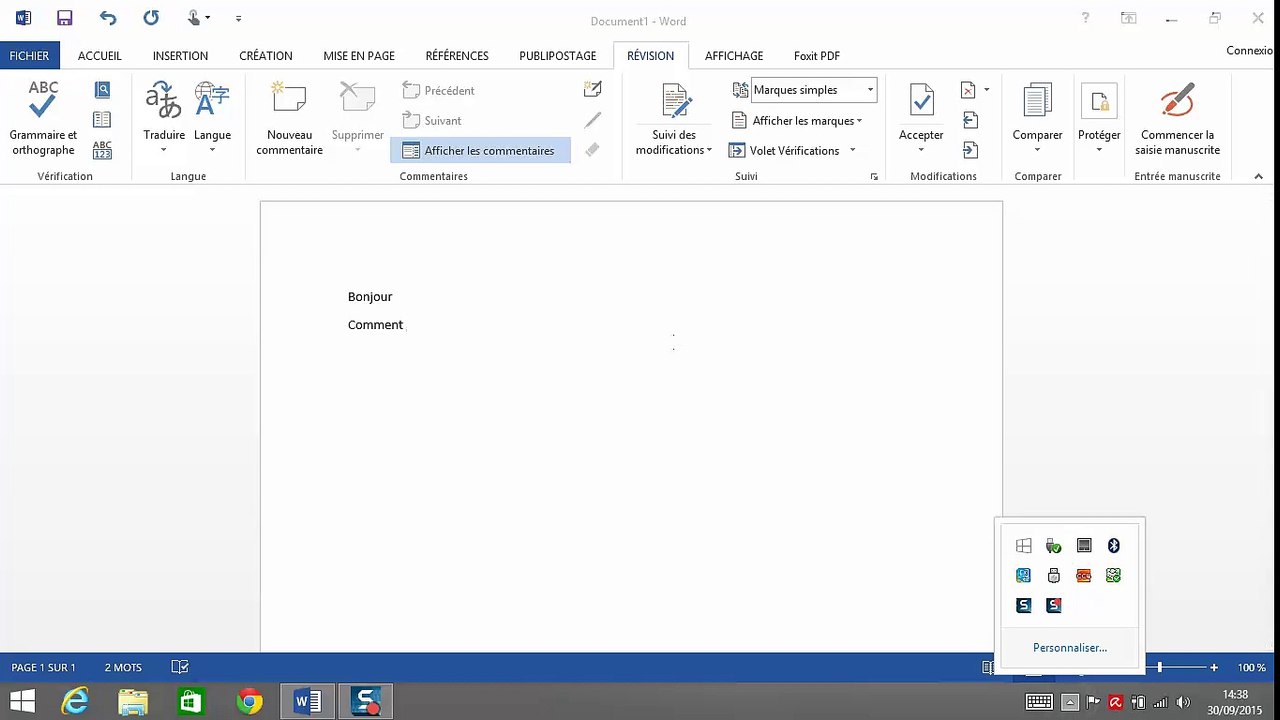
Task: Open the Suivi des modifications dropdown arrow
Action: (709, 150)
